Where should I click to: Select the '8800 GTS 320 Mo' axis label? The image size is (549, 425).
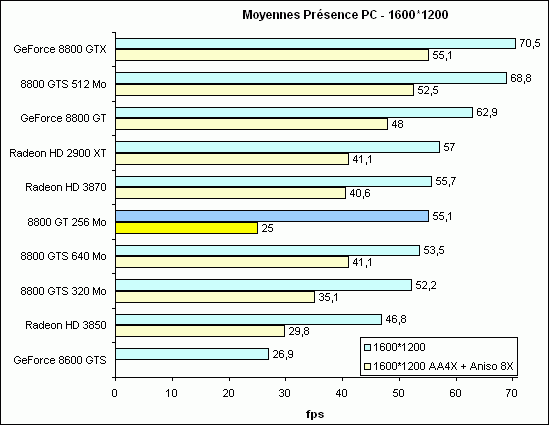coord(63,291)
